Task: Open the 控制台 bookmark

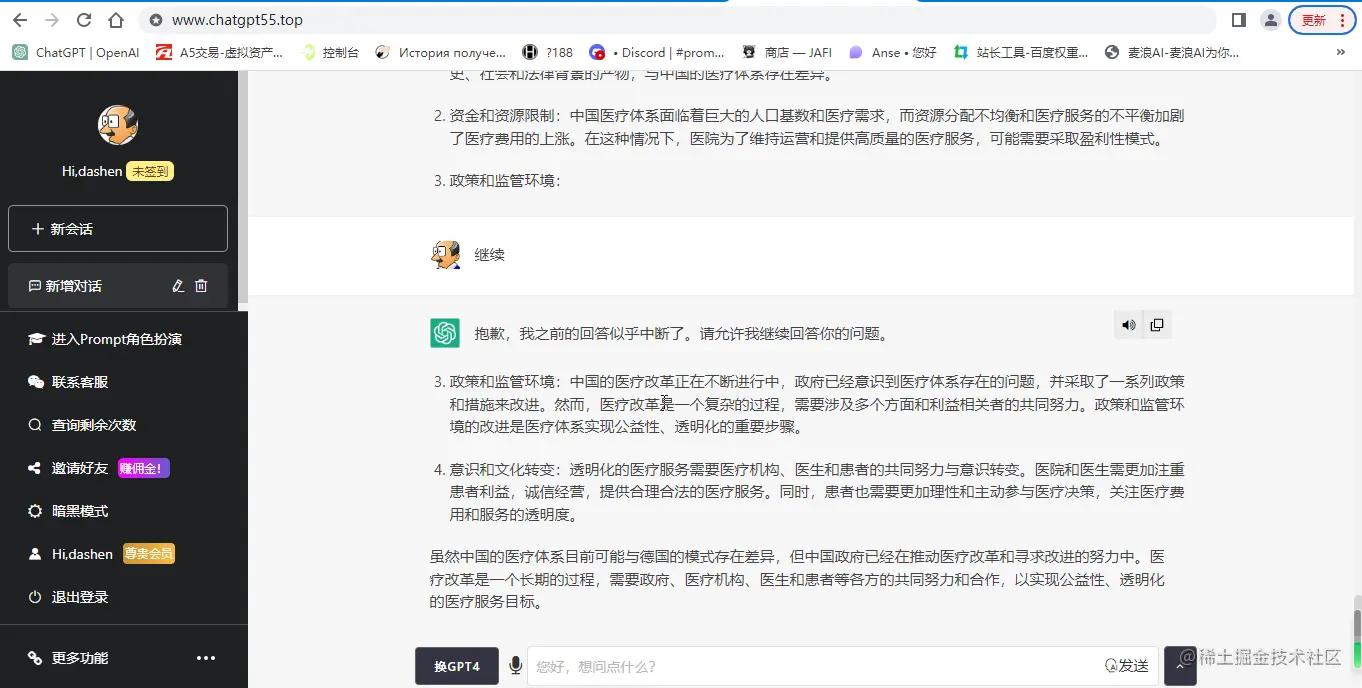Action: (331, 52)
